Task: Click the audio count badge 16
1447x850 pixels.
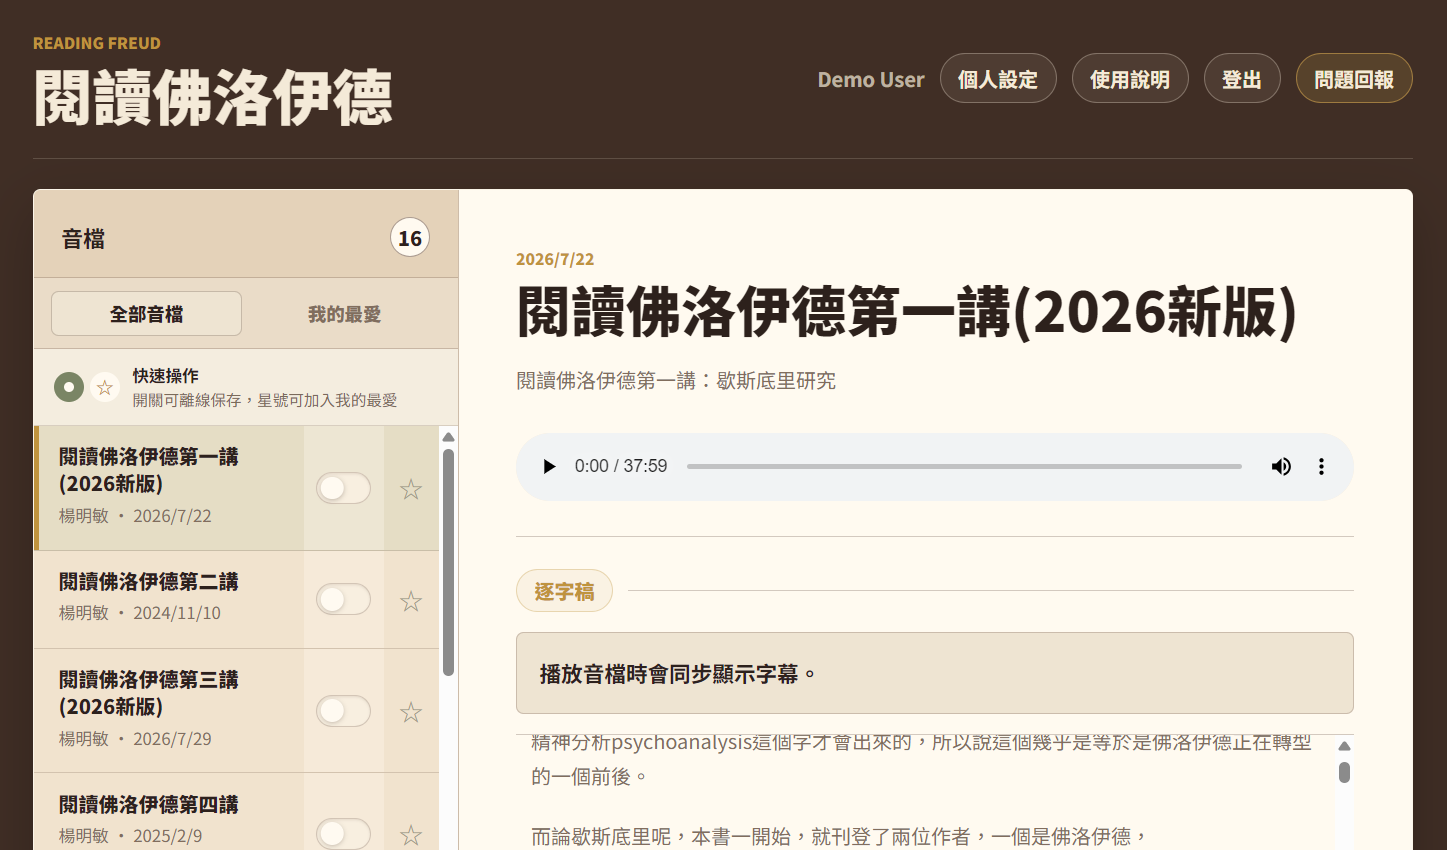Action: coord(410,238)
